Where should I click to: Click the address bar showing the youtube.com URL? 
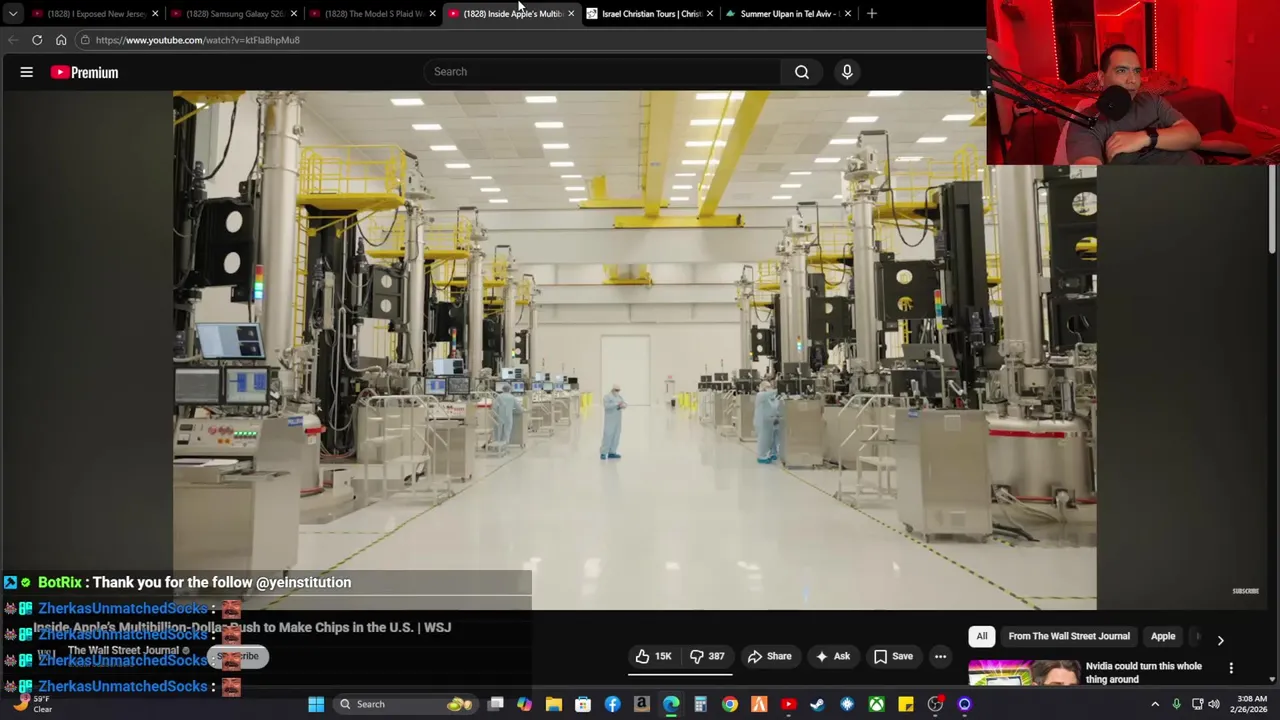click(x=530, y=40)
